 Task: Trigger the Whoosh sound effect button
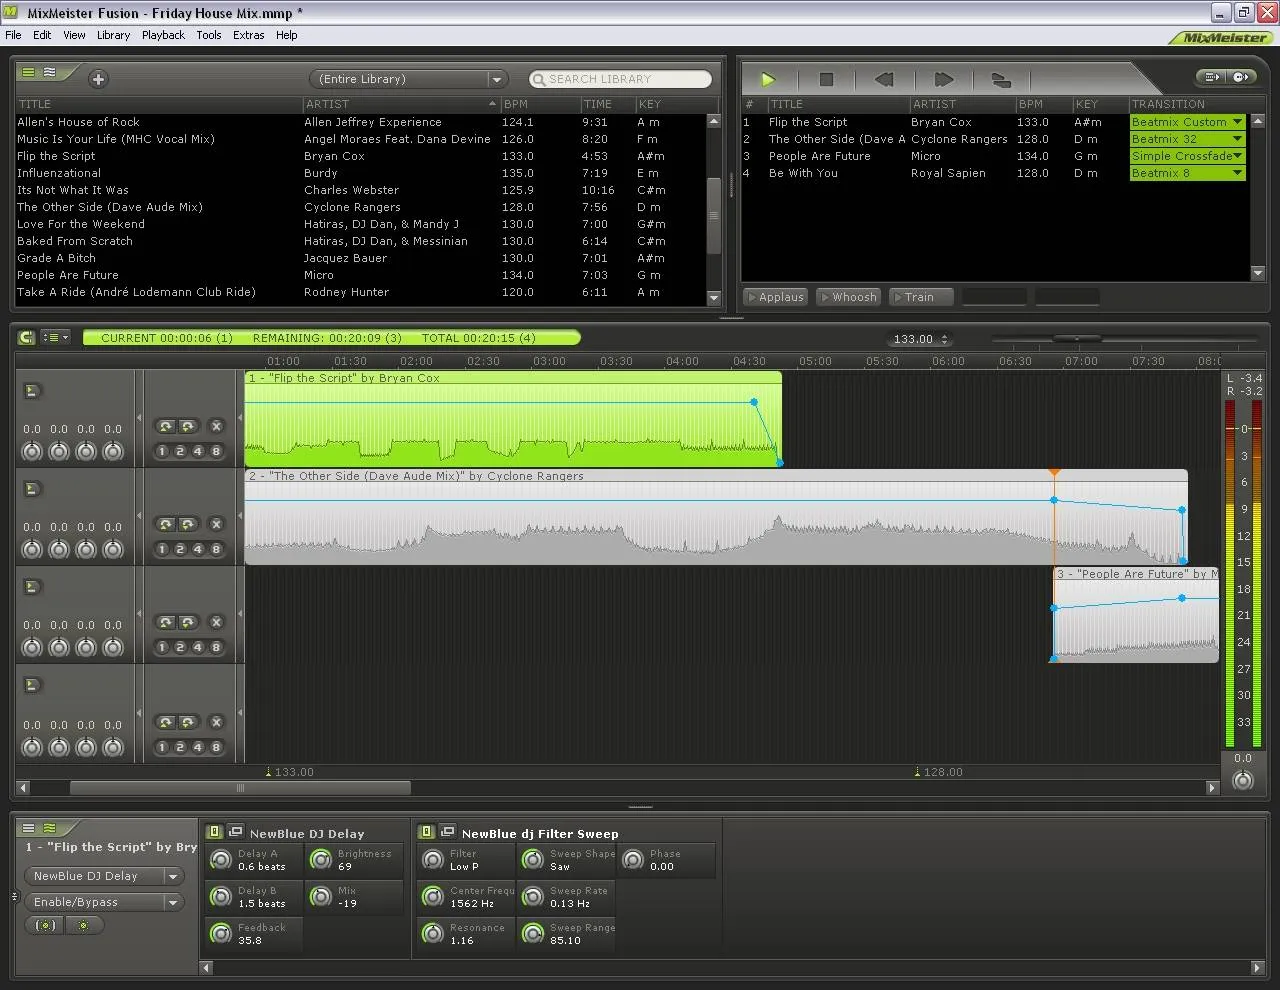(848, 296)
